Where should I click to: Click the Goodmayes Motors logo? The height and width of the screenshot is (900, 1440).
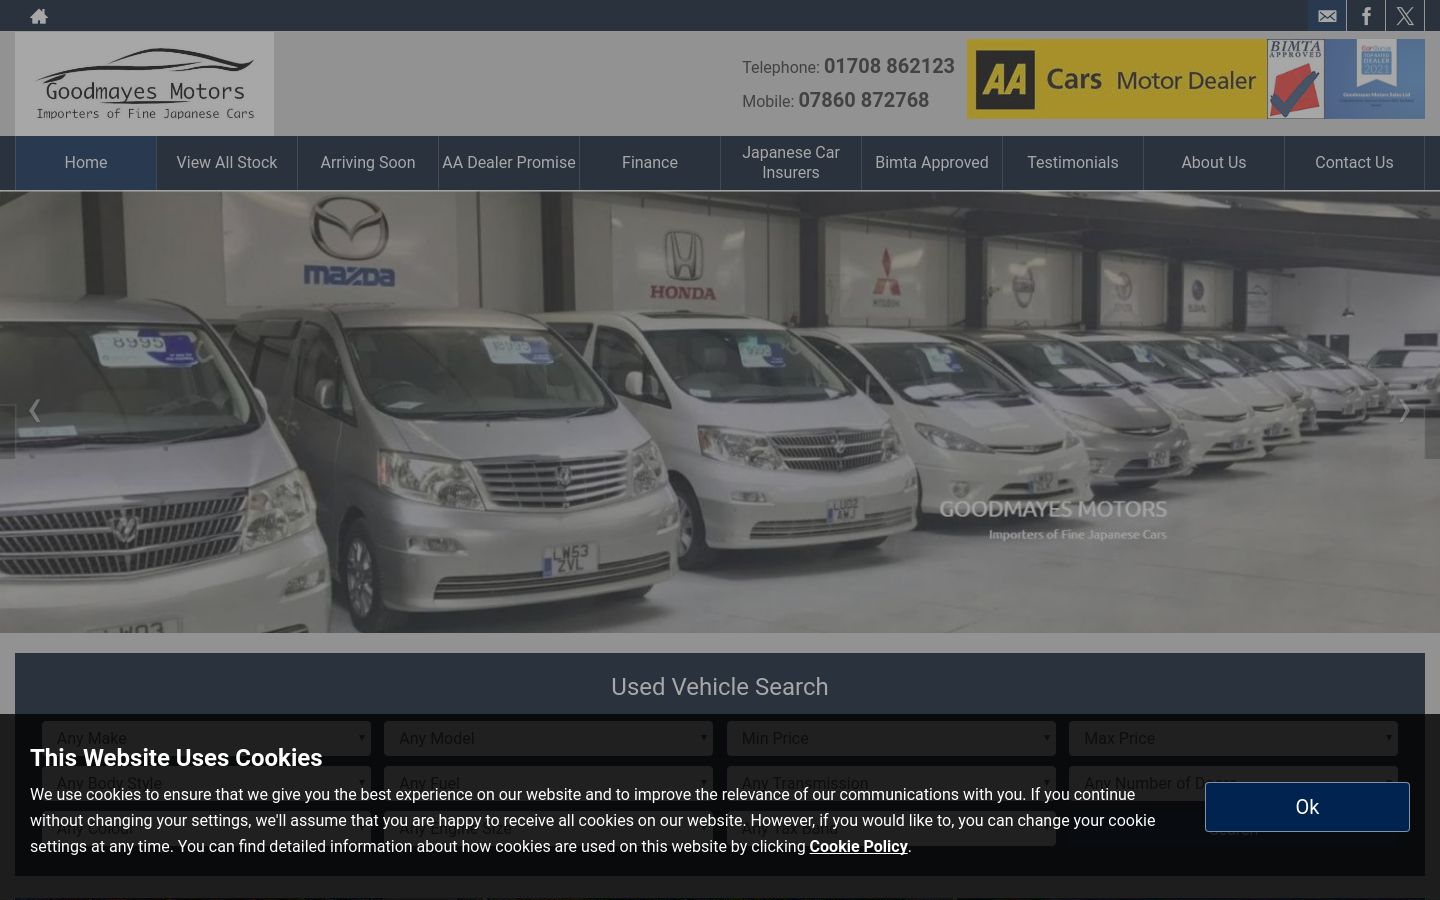coord(144,84)
